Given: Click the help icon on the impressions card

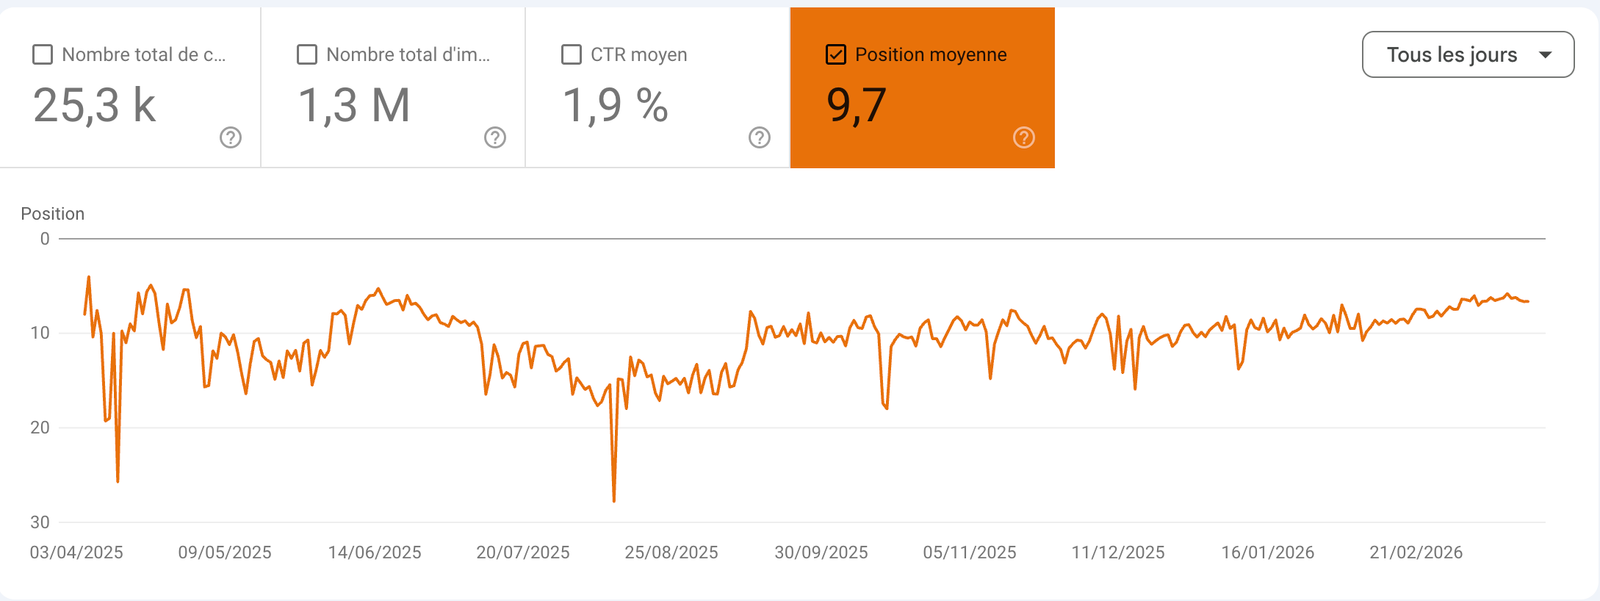Looking at the screenshot, I should (x=494, y=137).
